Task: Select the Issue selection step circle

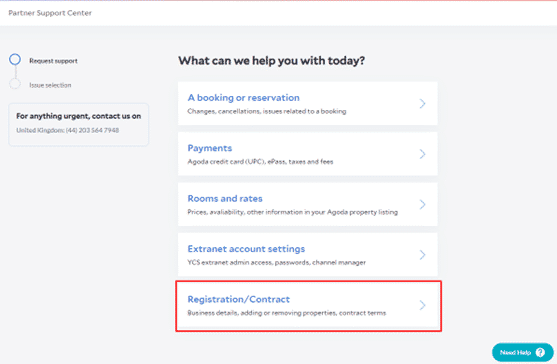Action: [15, 84]
